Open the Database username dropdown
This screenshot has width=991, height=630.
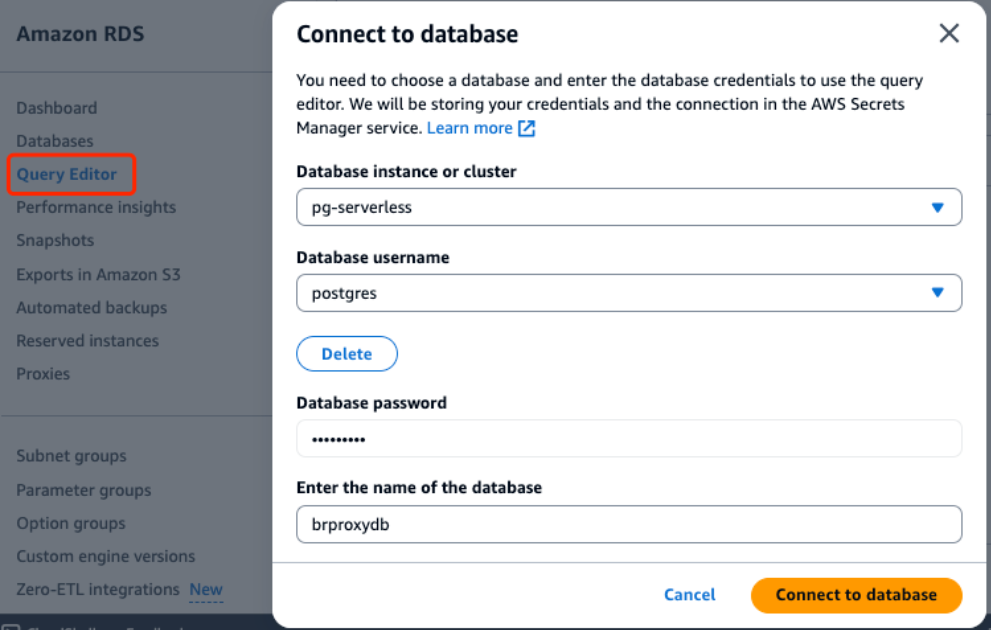628,293
